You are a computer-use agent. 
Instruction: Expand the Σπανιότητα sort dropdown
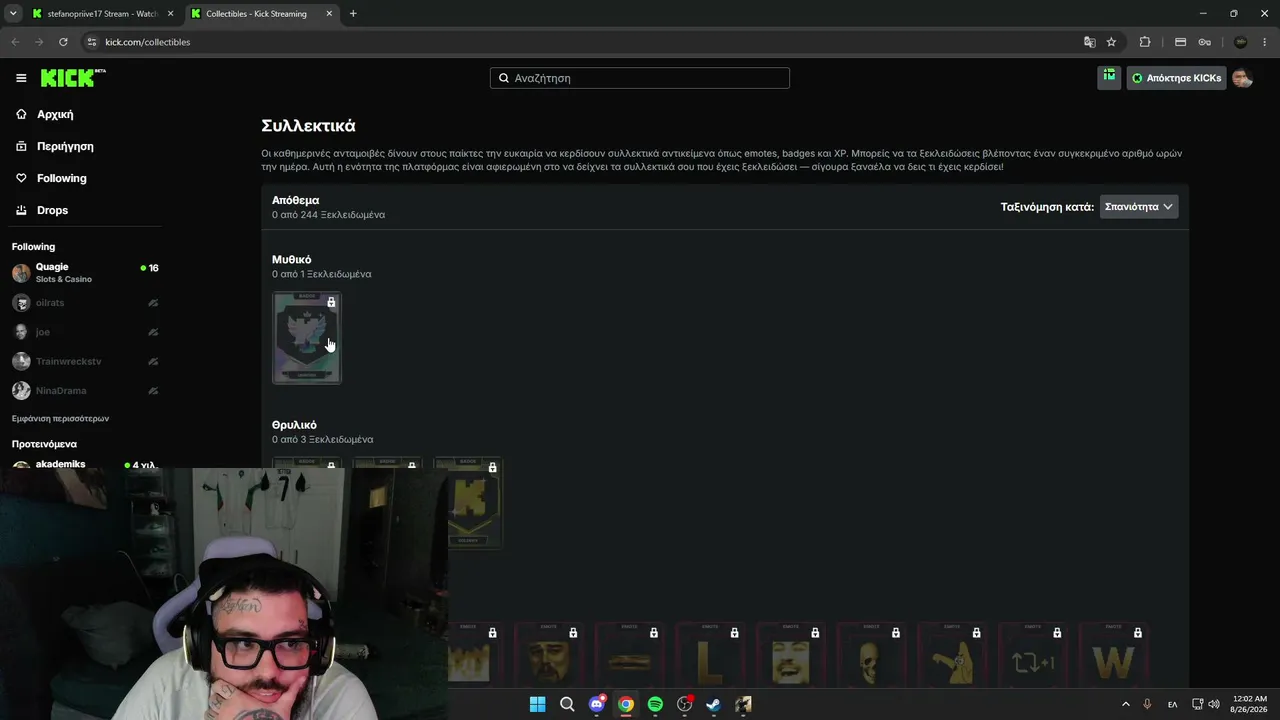point(1139,207)
